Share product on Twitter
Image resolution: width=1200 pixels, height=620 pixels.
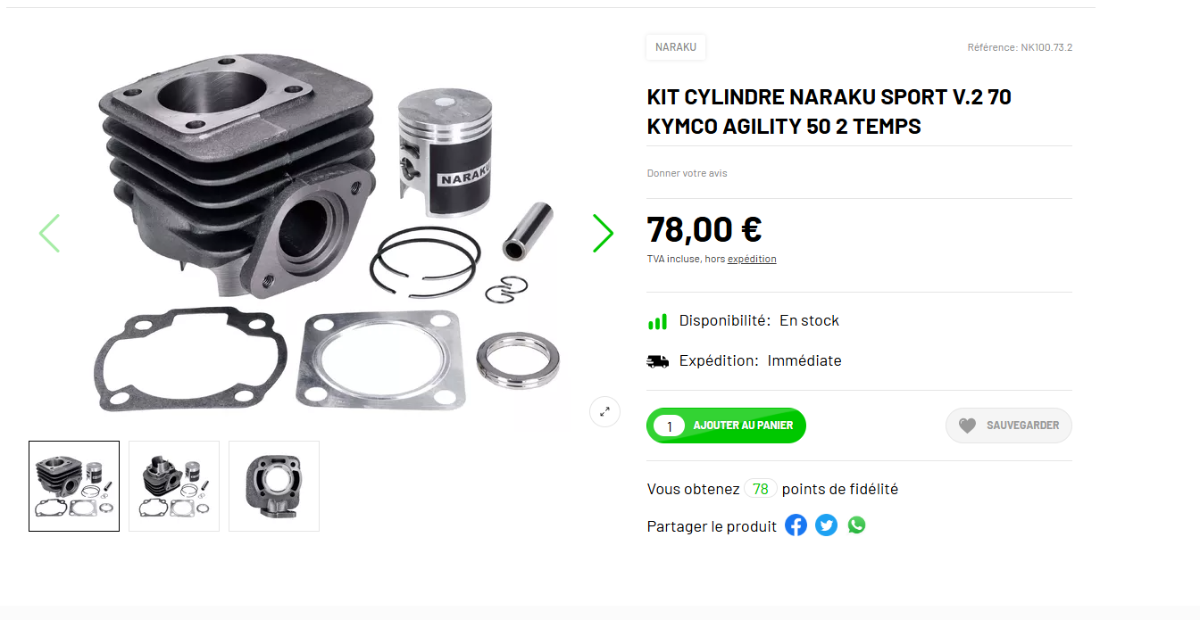tap(826, 525)
